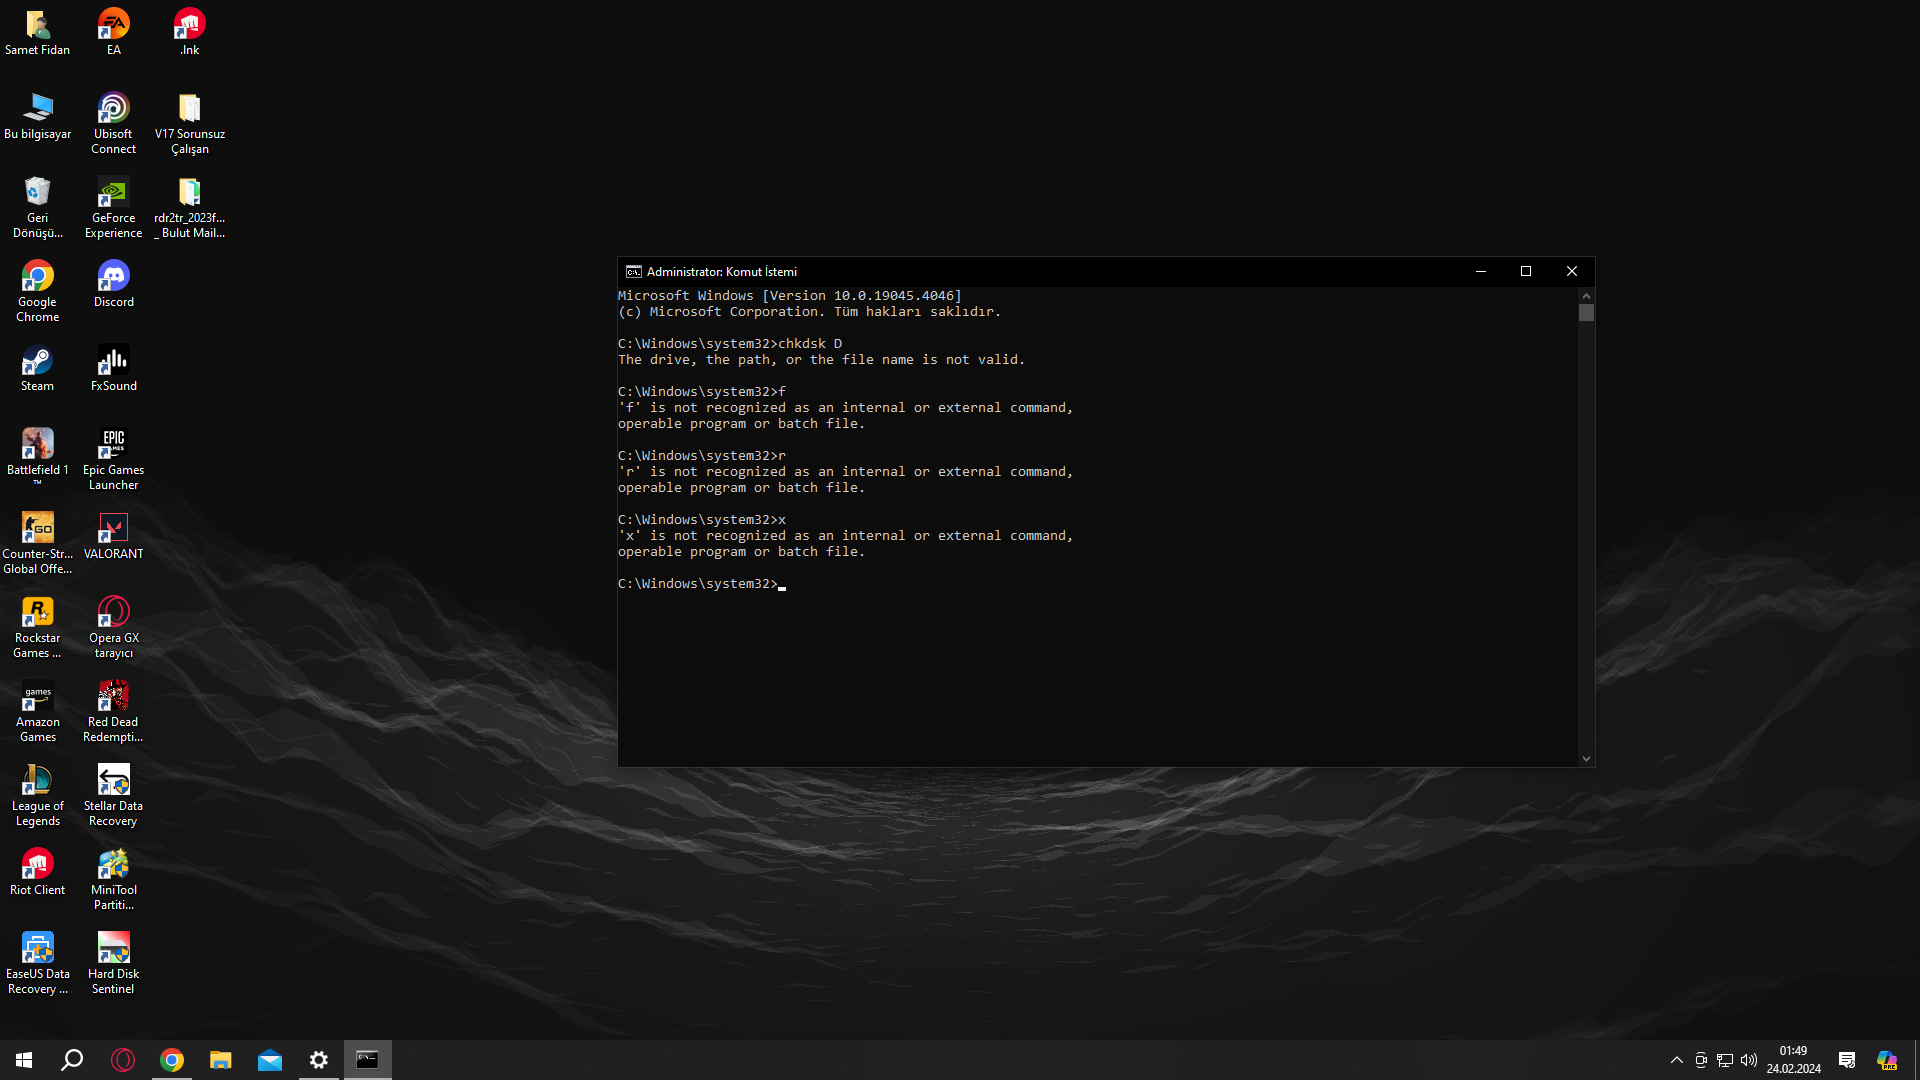
Task: Open Hard Disk Sentinel desktop icon
Action: click(x=113, y=964)
